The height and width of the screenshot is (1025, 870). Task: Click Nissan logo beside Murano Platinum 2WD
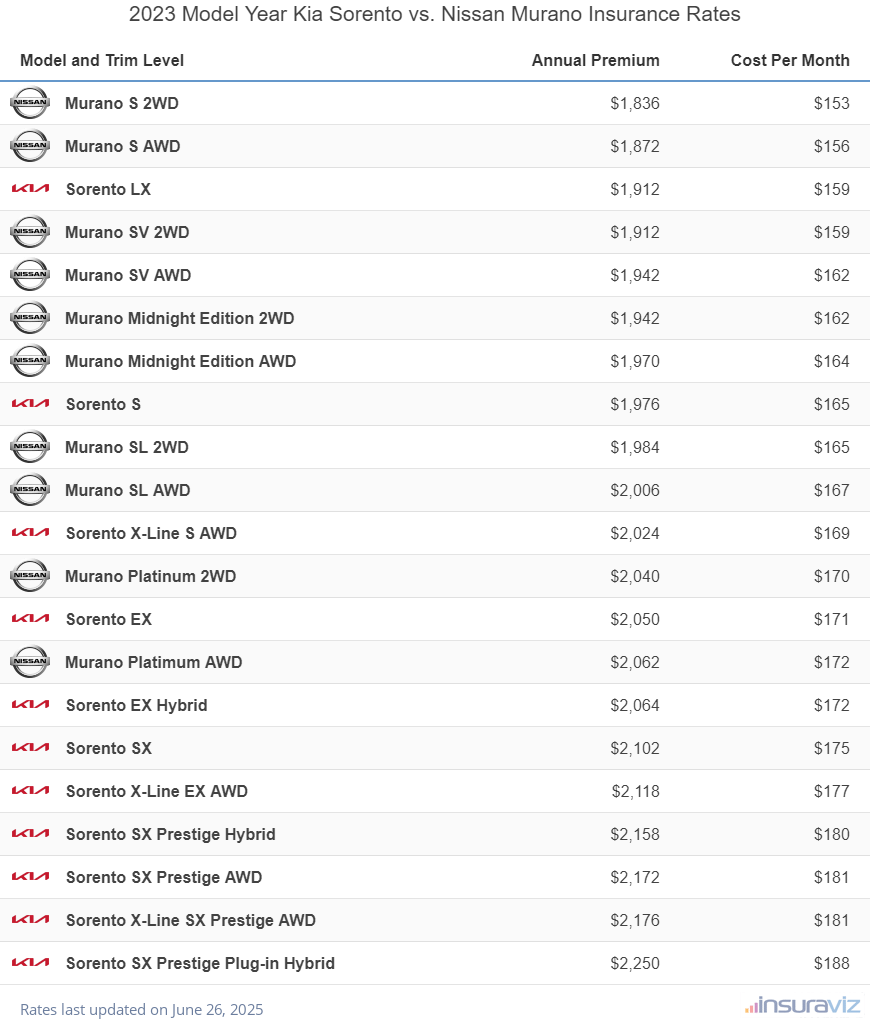[30, 576]
